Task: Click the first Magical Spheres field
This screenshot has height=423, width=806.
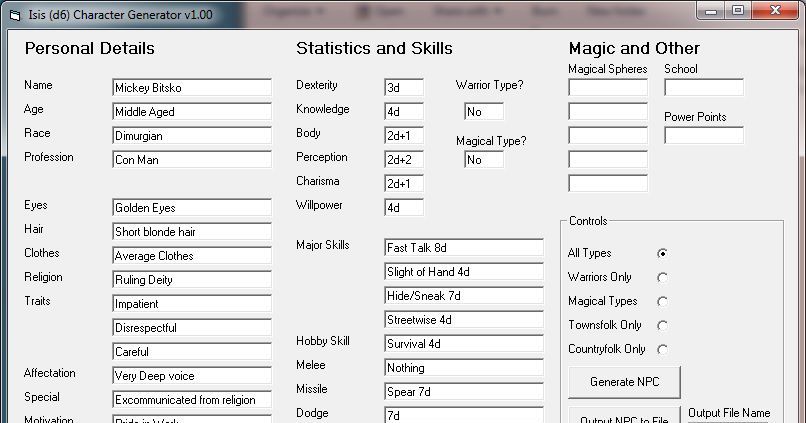Action: click(608, 87)
